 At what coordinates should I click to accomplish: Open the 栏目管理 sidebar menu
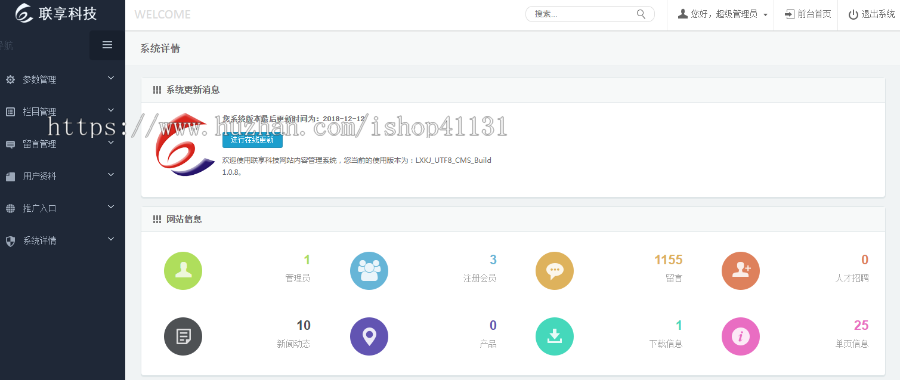tap(62, 112)
